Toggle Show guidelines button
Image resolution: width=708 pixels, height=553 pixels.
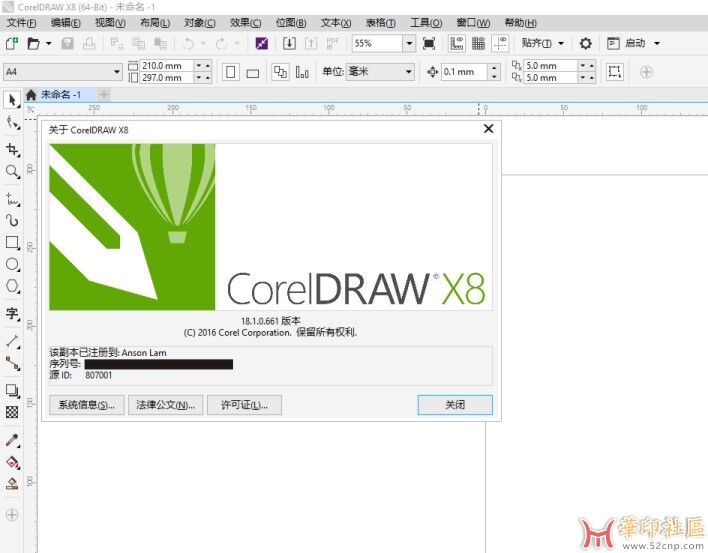[500, 43]
